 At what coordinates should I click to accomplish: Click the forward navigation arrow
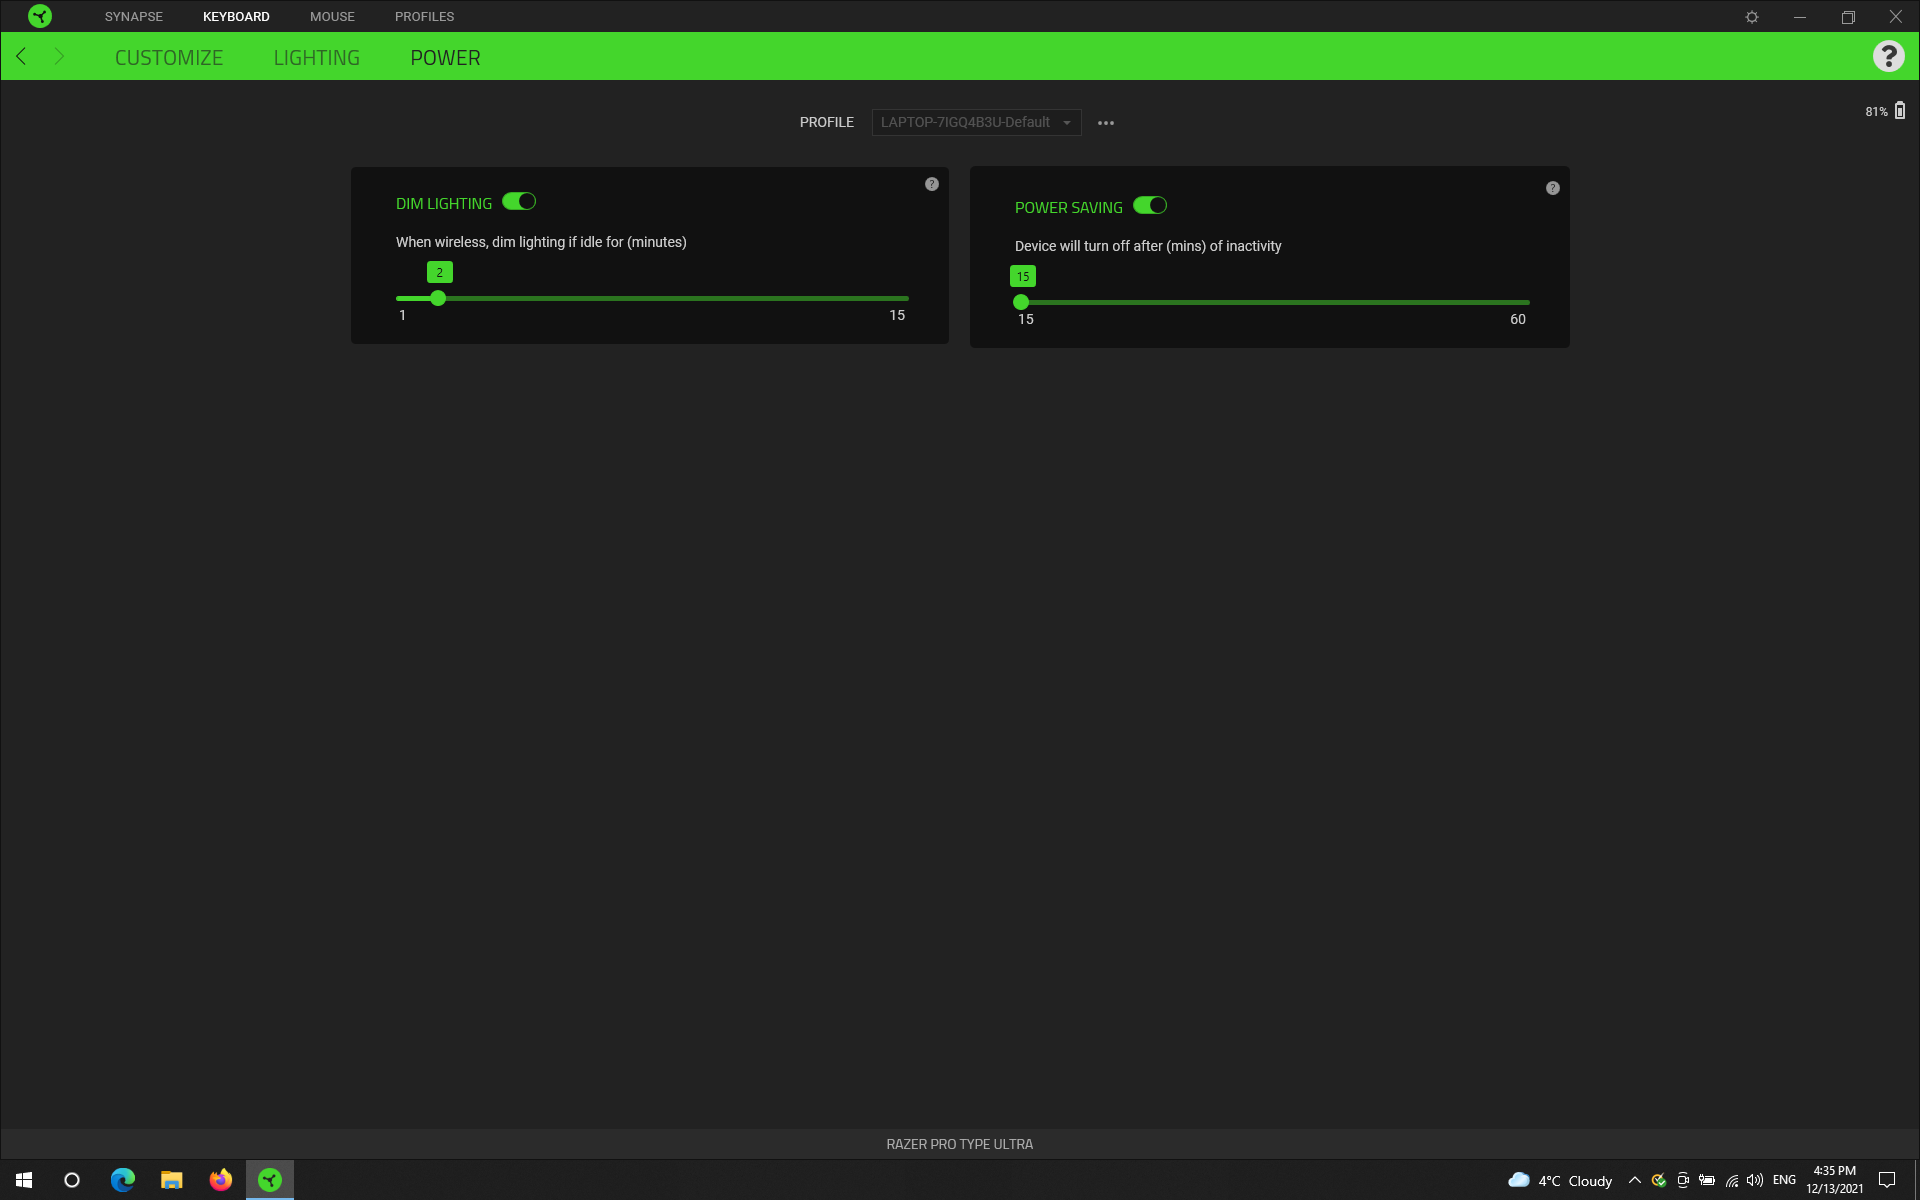click(59, 57)
